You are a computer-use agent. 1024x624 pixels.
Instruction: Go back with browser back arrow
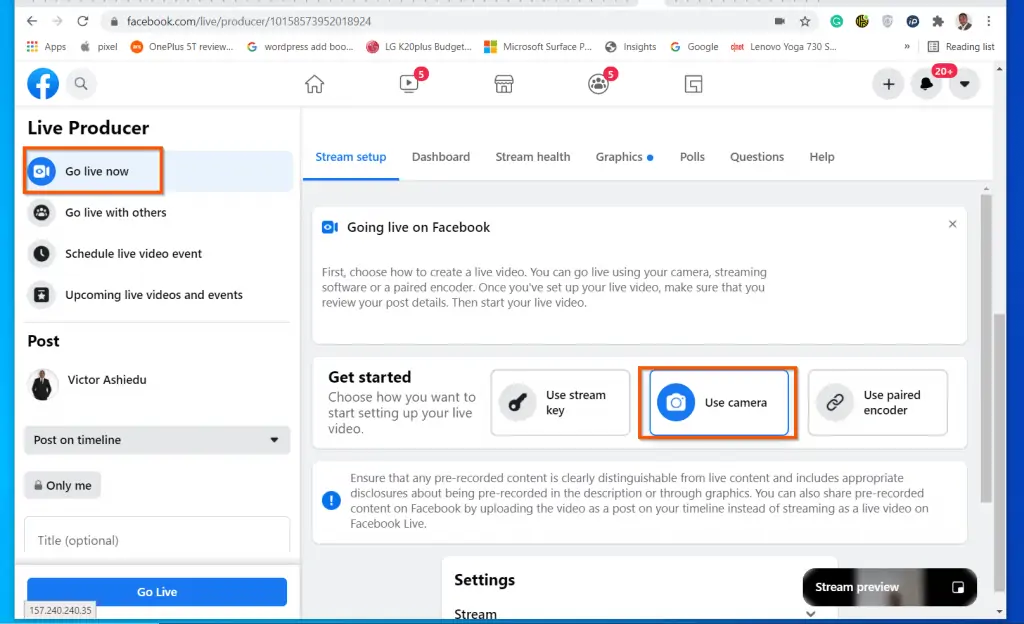[x=32, y=22]
